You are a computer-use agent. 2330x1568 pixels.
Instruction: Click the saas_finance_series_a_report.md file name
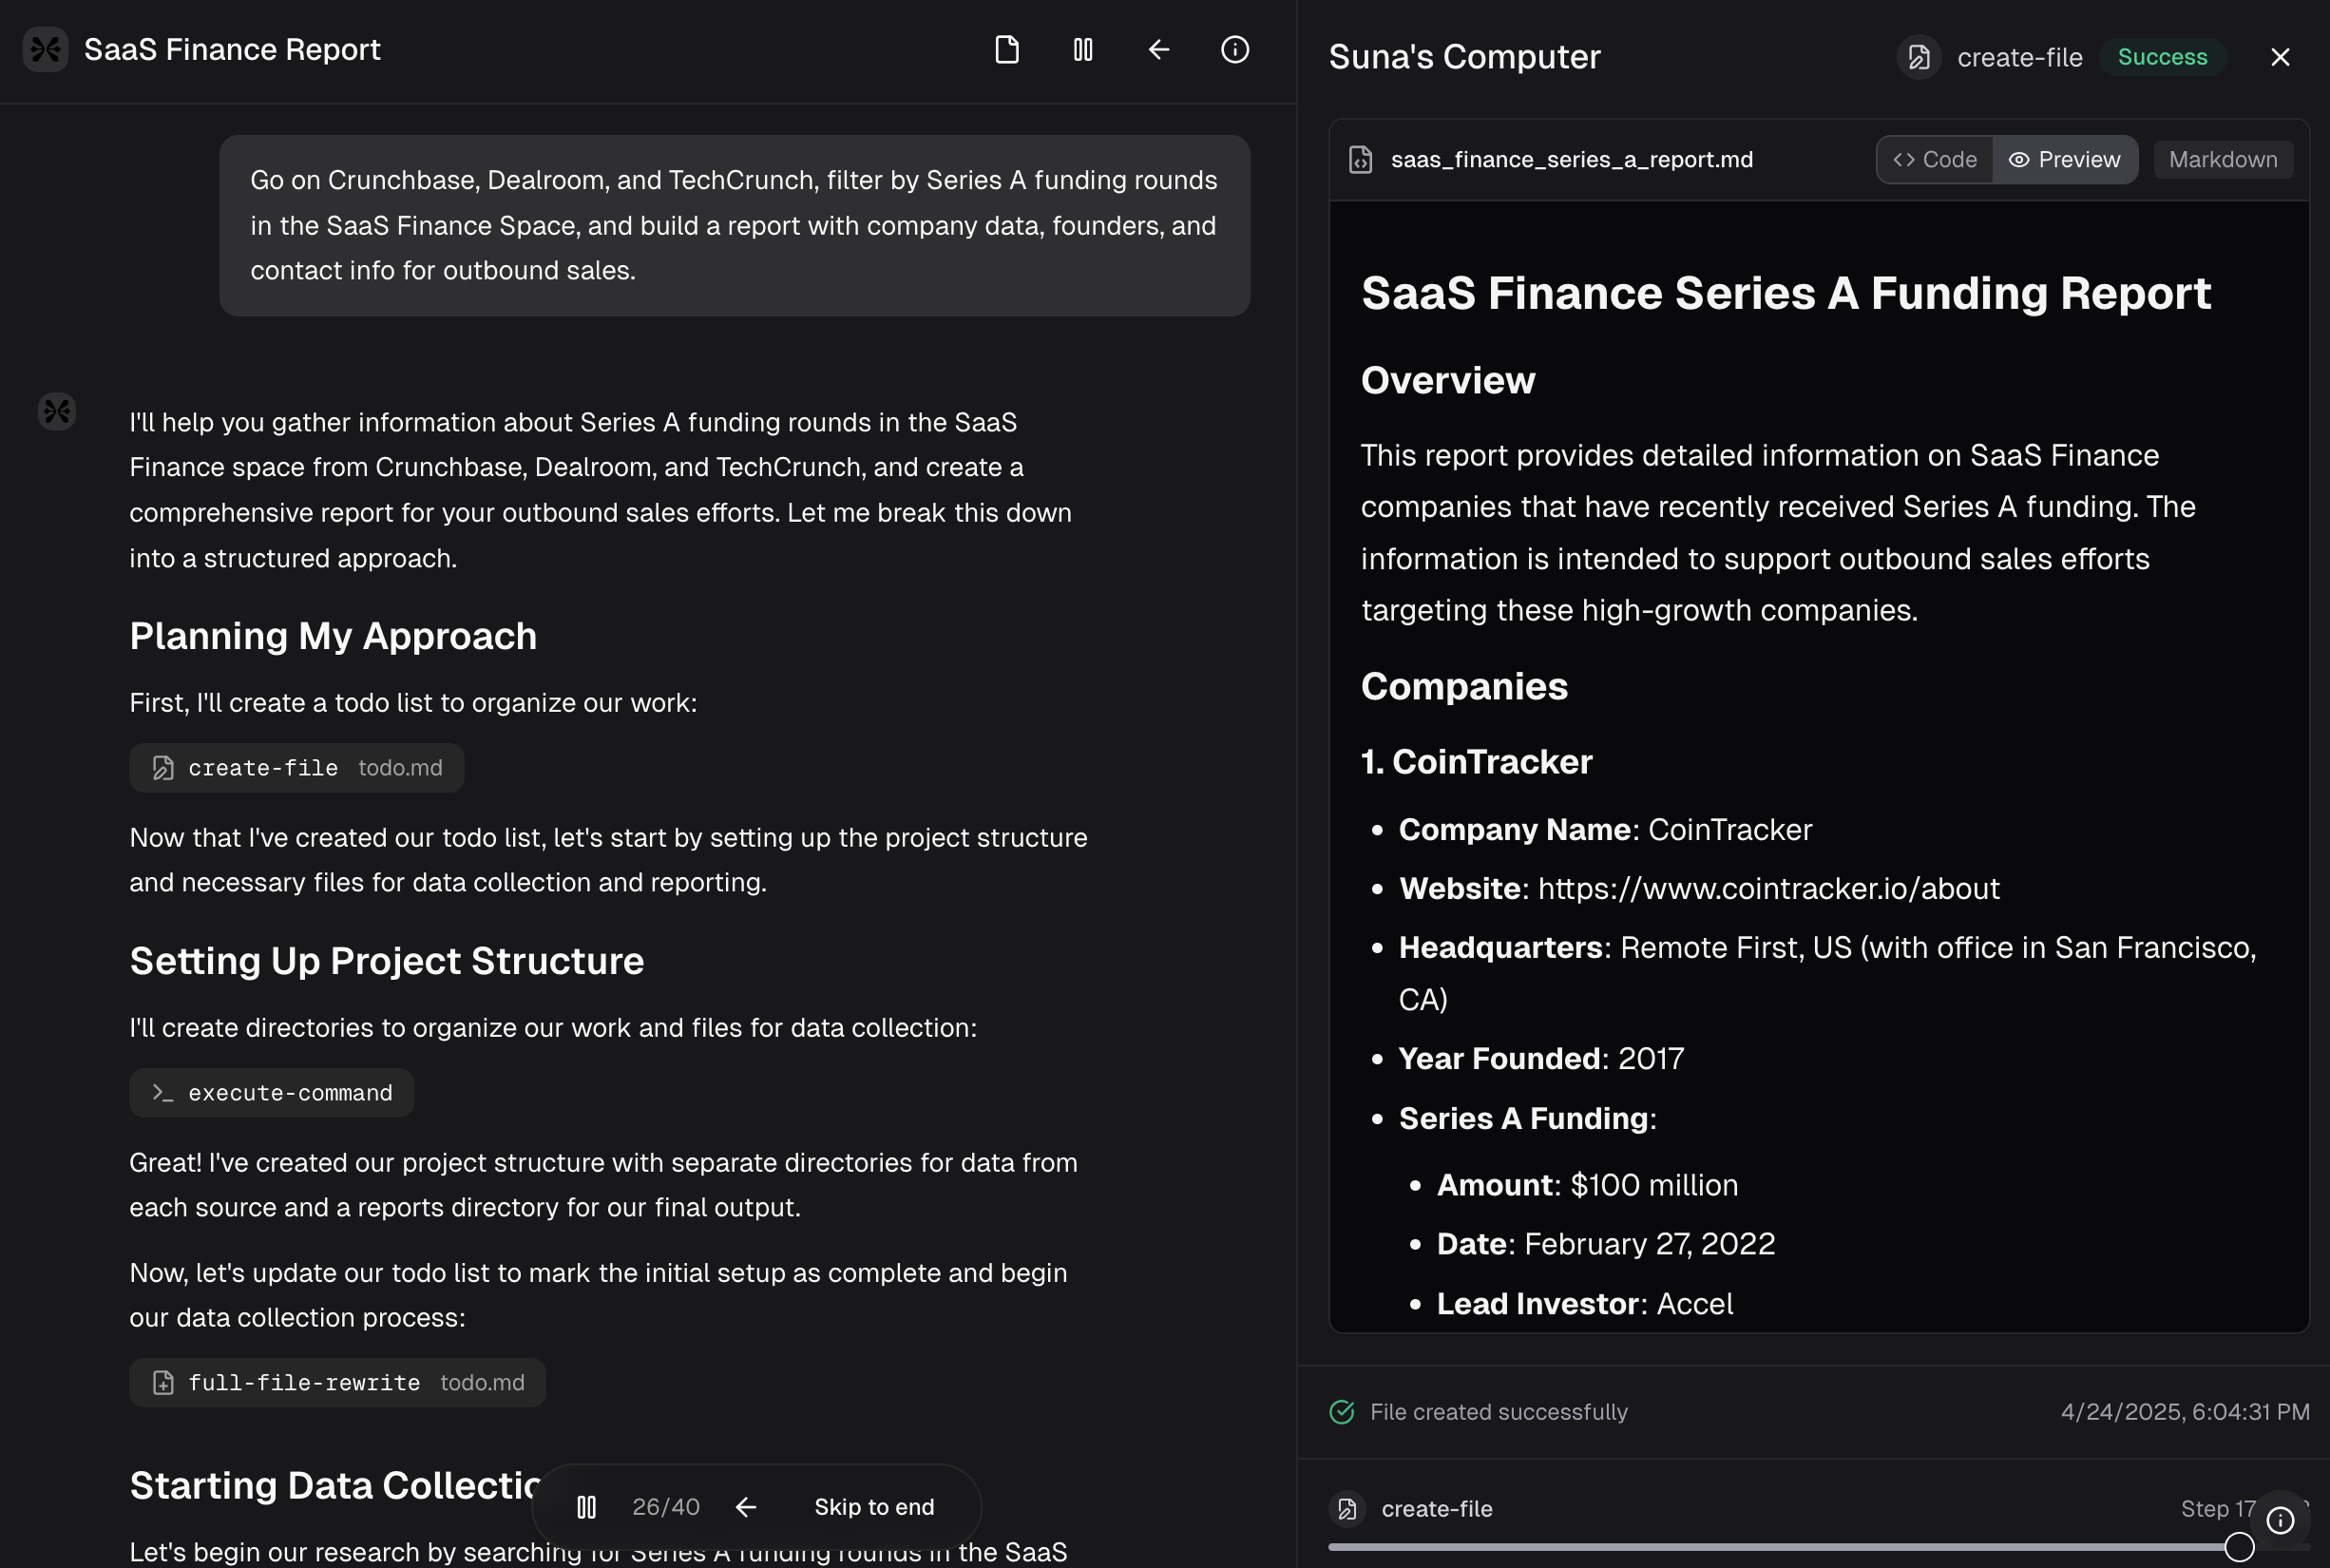pos(1571,160)
